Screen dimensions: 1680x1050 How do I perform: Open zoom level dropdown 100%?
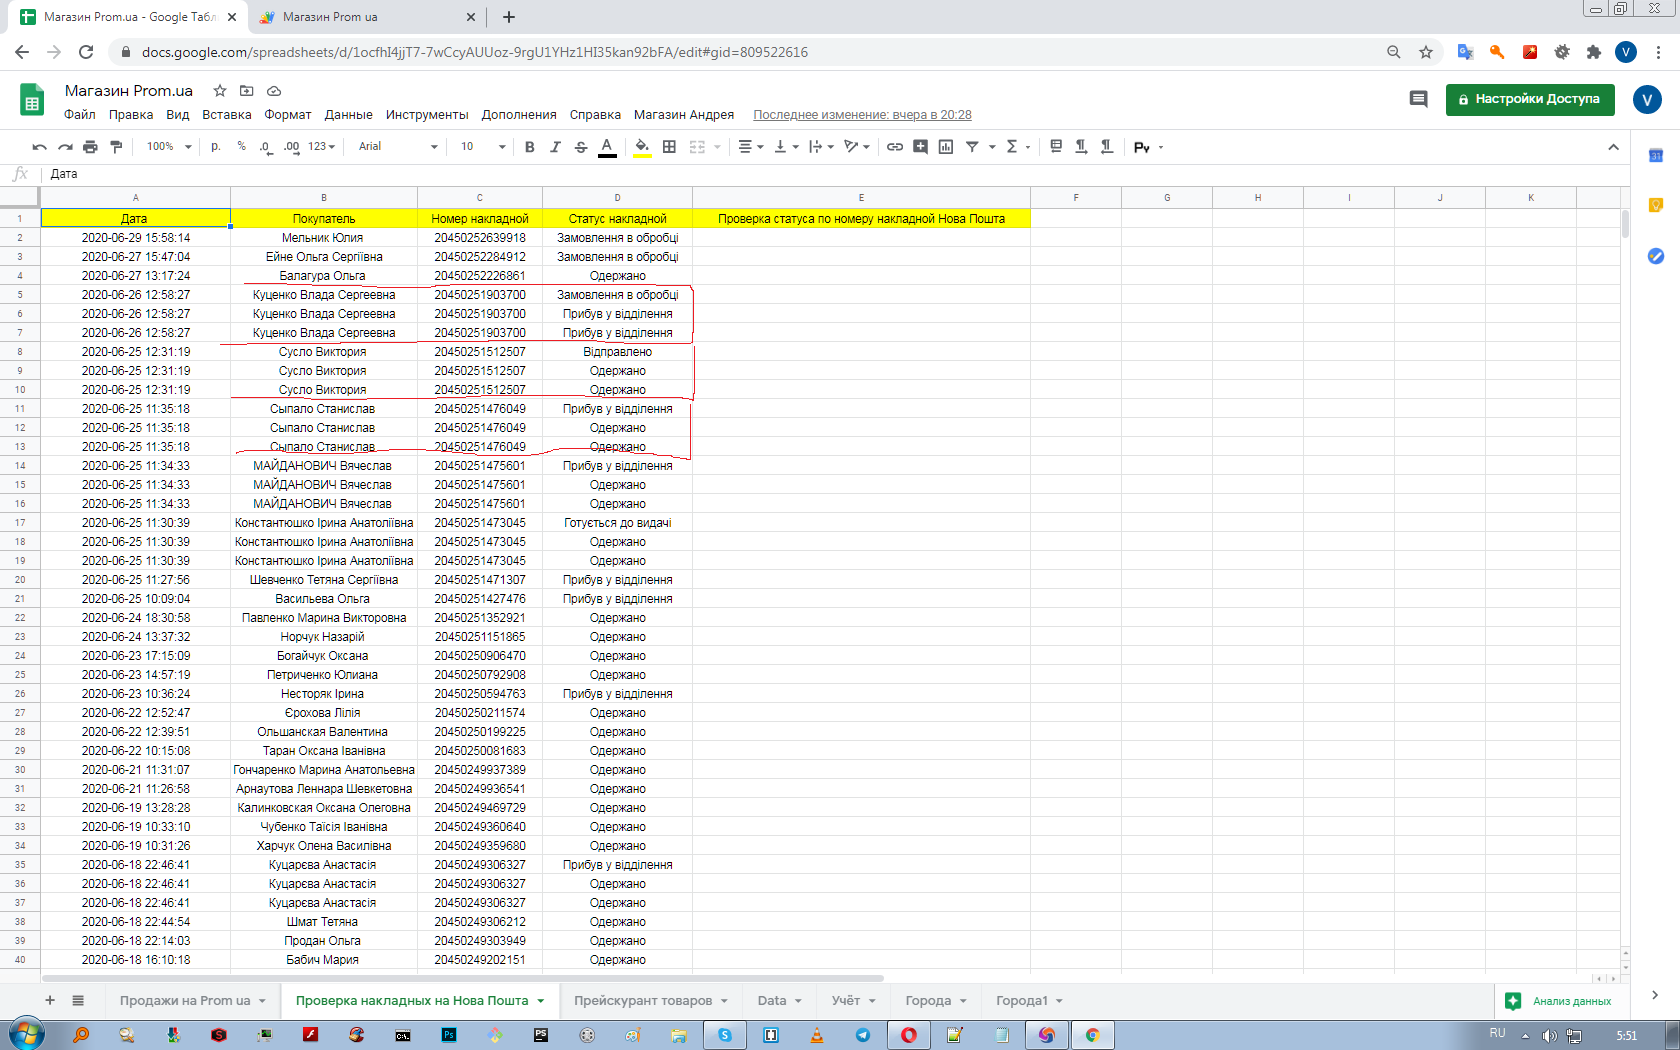169,147
